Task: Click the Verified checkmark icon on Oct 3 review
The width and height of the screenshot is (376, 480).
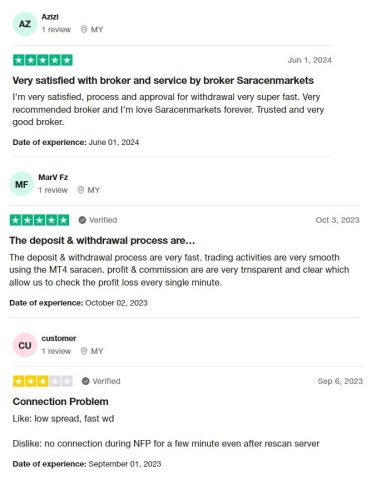Action: coord(82,220)
